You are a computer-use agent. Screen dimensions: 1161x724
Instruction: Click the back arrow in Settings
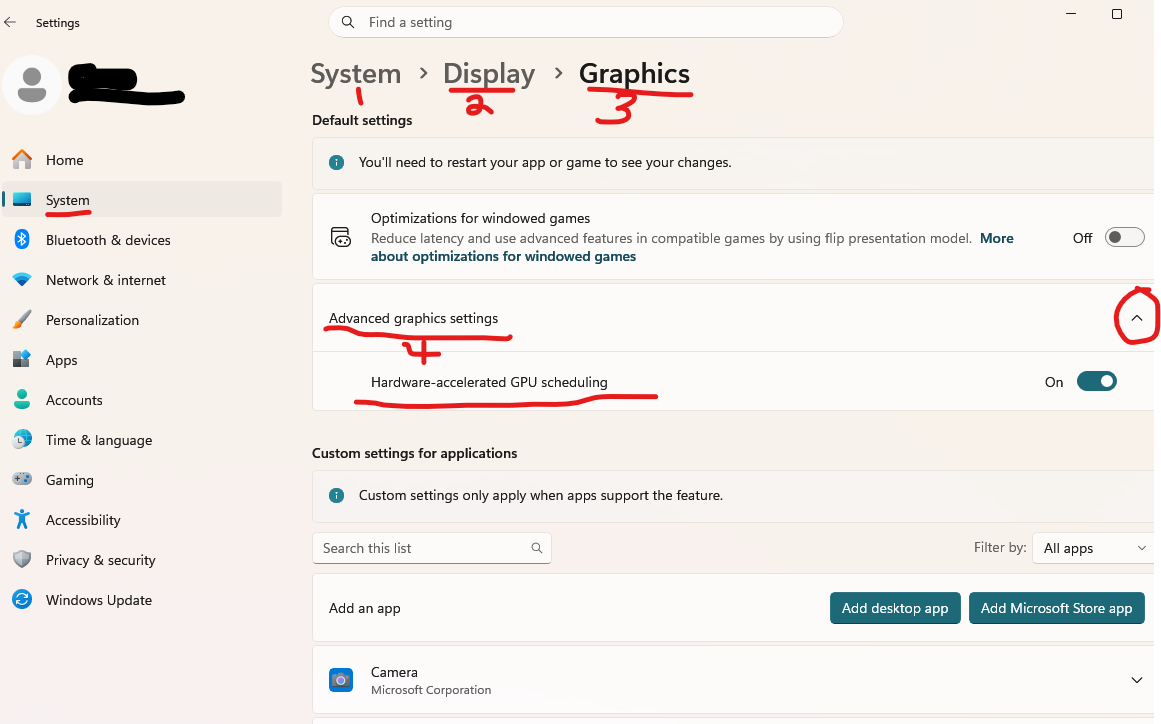coord(10,22)
